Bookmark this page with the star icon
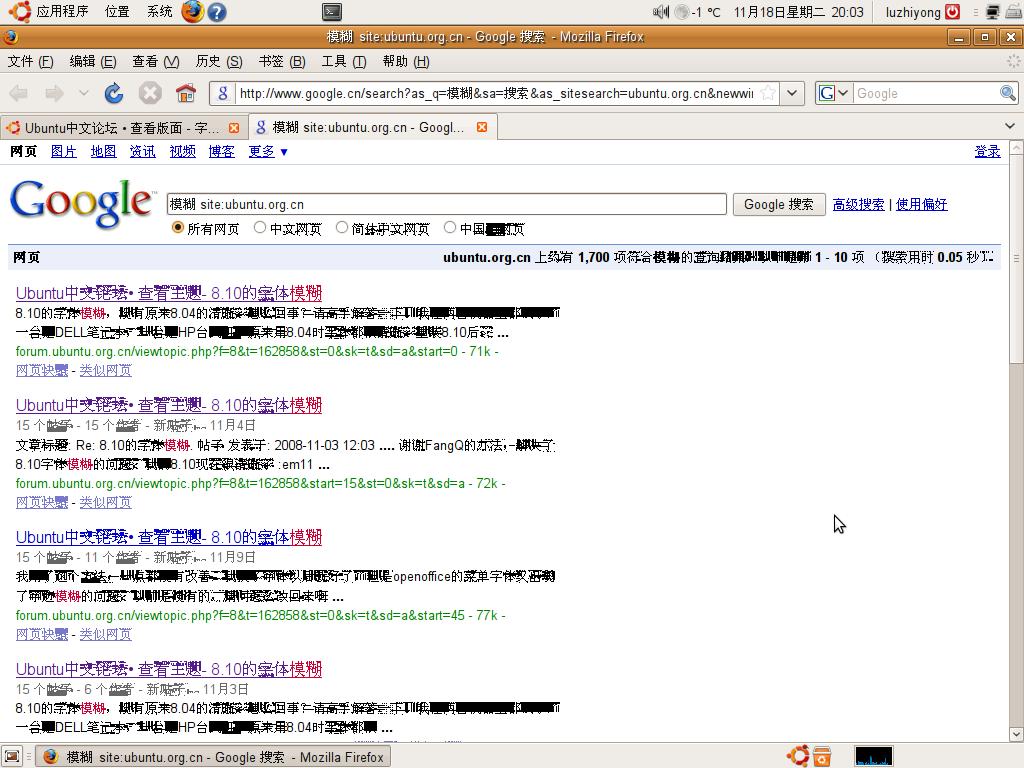The width and height of the screenshot is (1024, 768). 768,93
